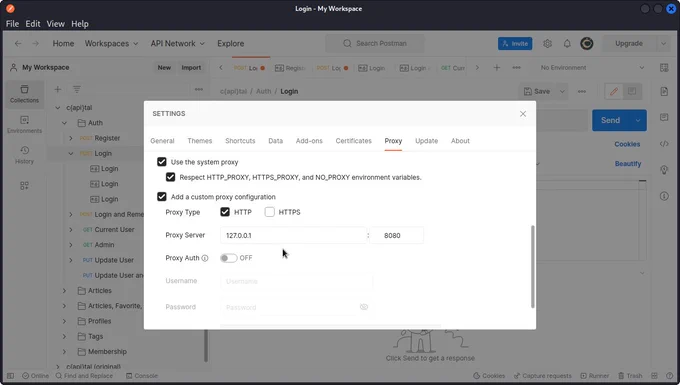The width and height of the screenshot is (680, 385).
Task: Uncheck Use the system proxy
Action: click(162, 162)
